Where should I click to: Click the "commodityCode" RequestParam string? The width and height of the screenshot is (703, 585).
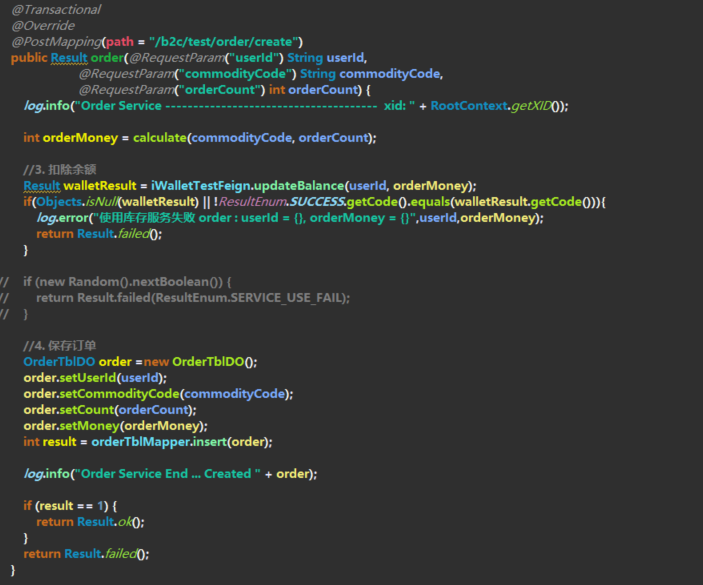click(235, 74)
